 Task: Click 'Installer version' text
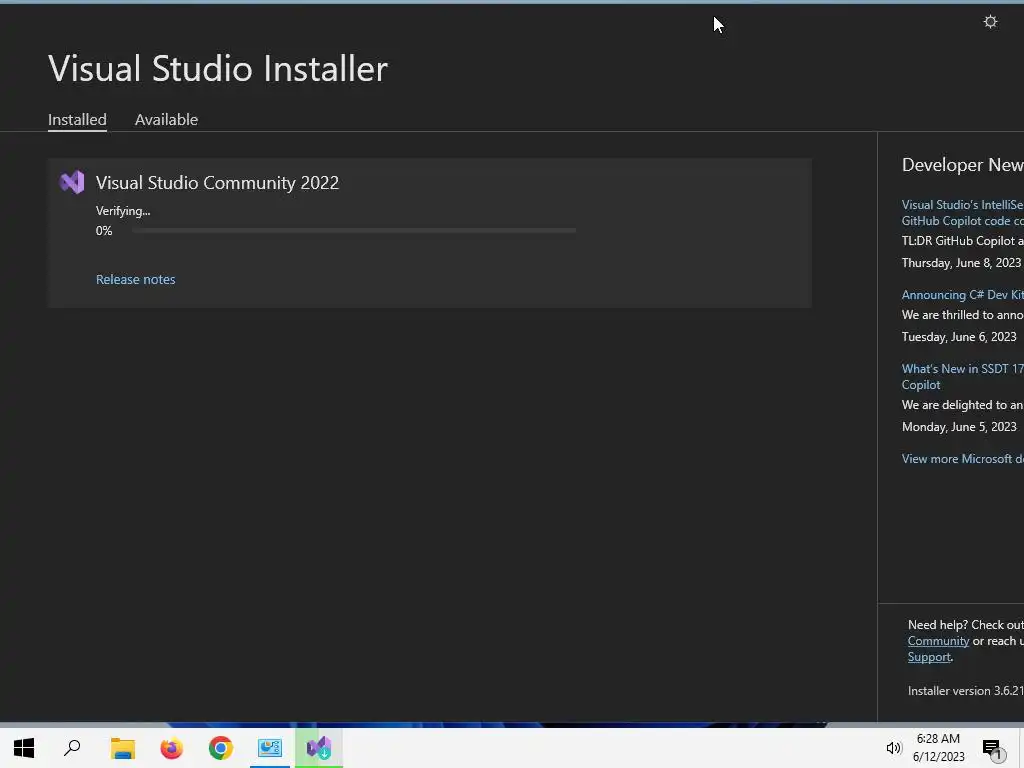(965, 691)
